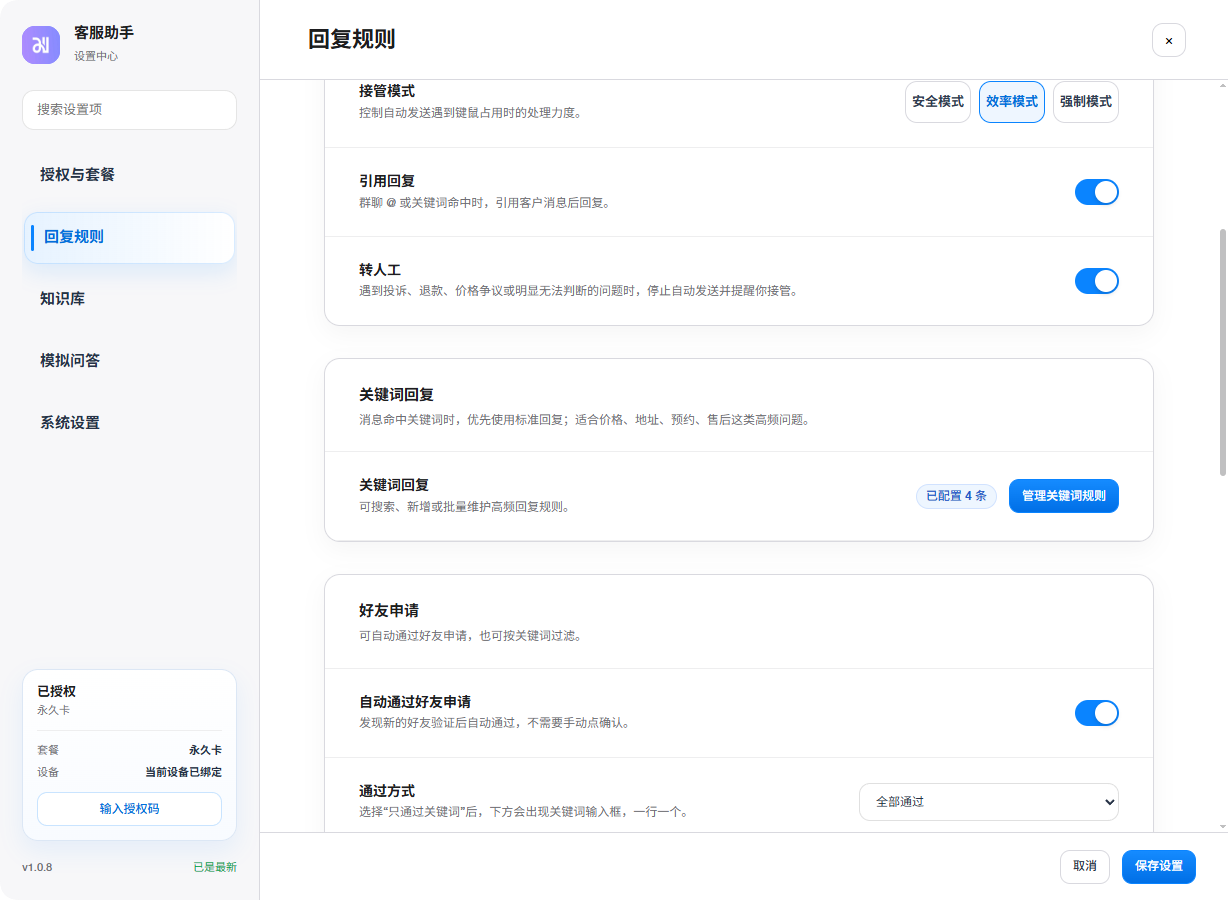Click the 接管模式 setting label
The width and height of the screenshot is (1228, 900).
(387, 91)
